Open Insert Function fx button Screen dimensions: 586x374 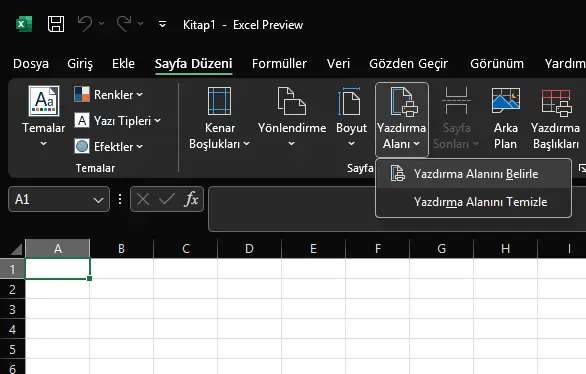click(x=191, y=199)
